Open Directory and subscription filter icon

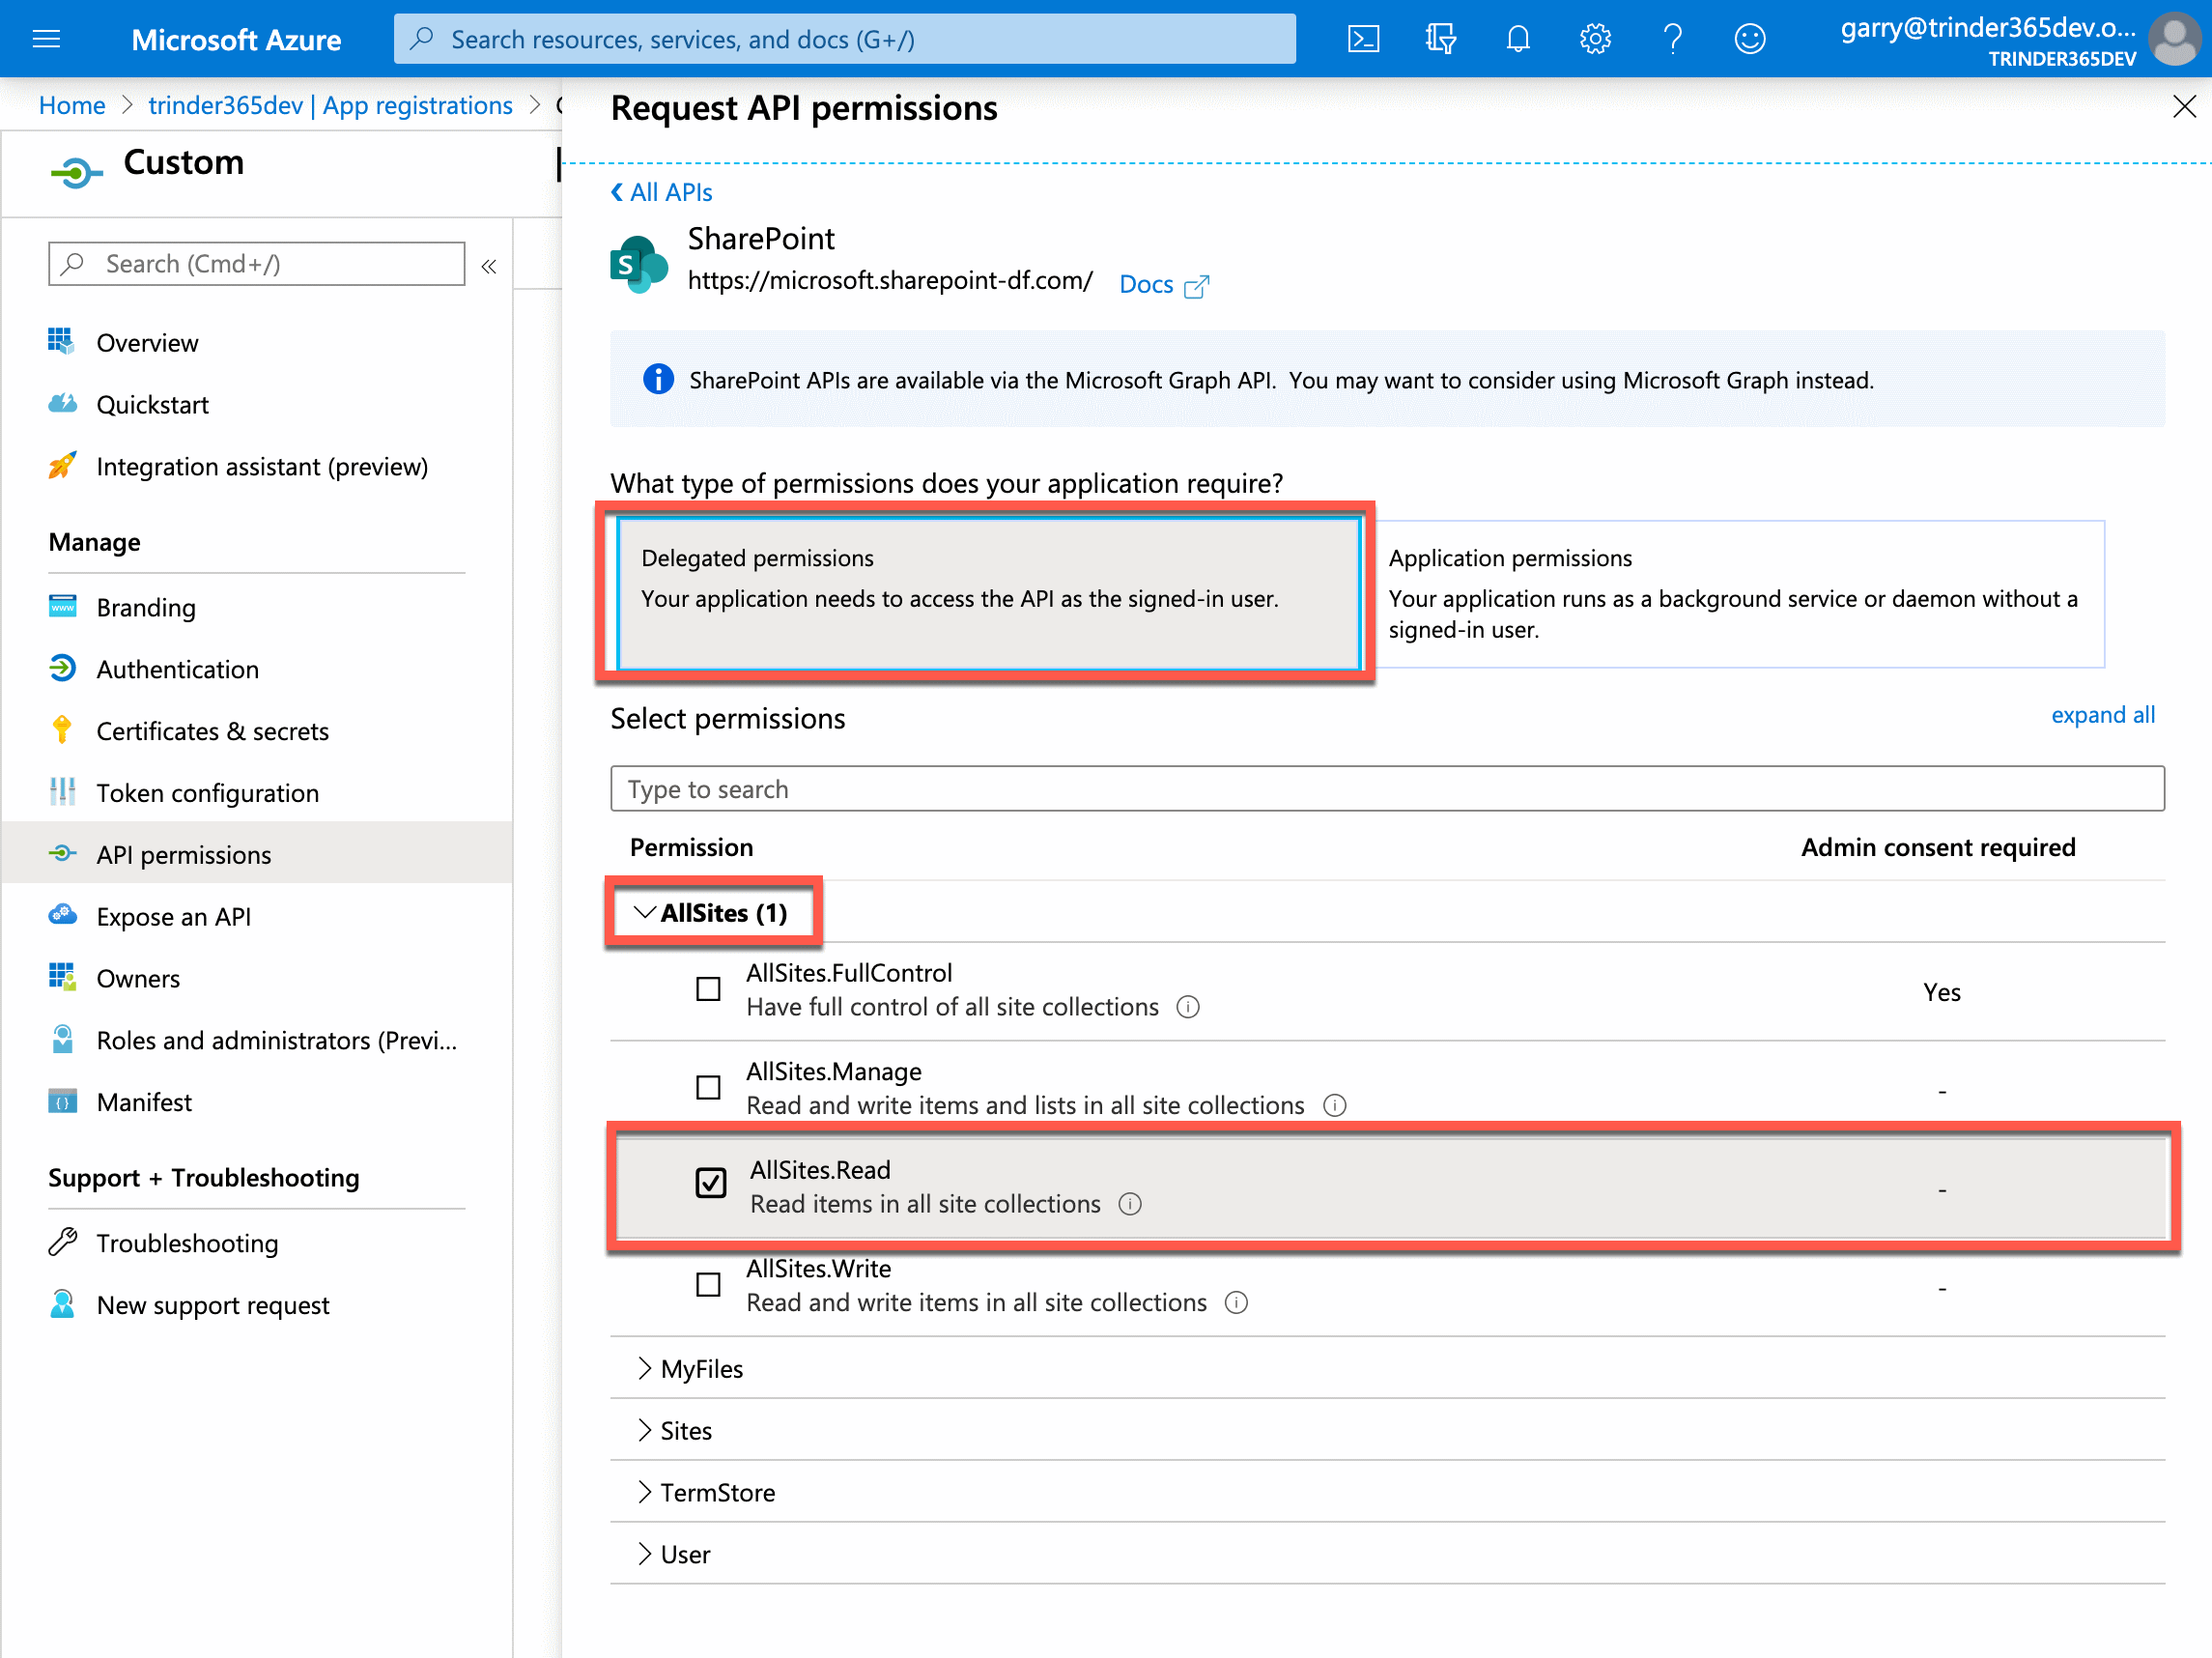pyautogui.click(x=1441, y=39)
